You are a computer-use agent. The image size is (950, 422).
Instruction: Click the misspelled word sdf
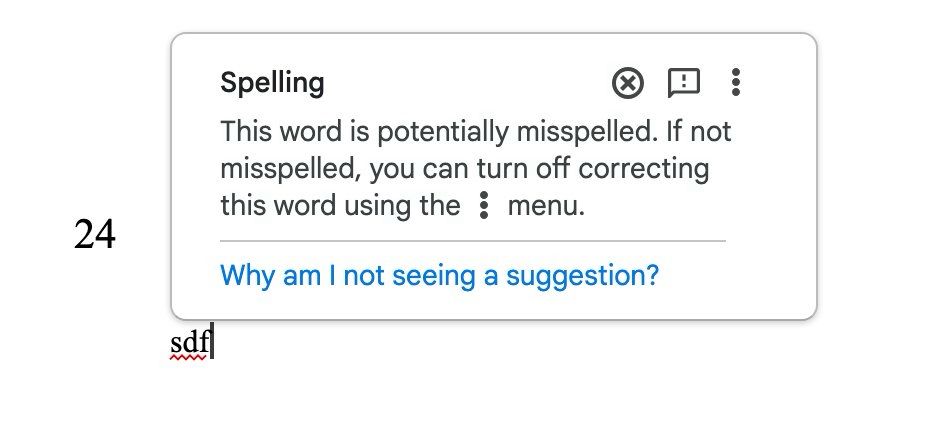(189, 345)
